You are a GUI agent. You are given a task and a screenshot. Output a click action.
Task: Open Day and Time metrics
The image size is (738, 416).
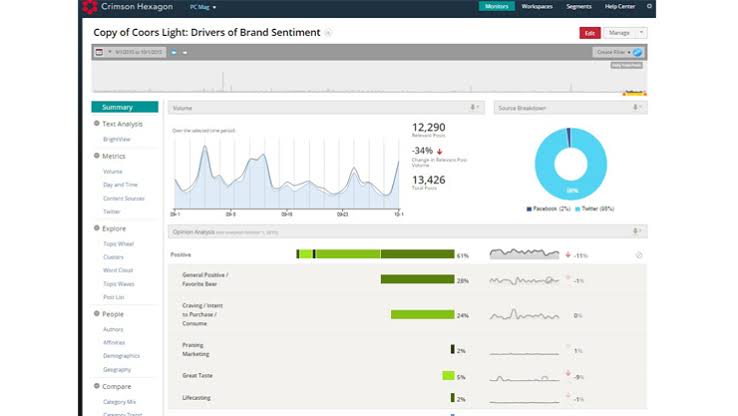(x=120, y=185)
